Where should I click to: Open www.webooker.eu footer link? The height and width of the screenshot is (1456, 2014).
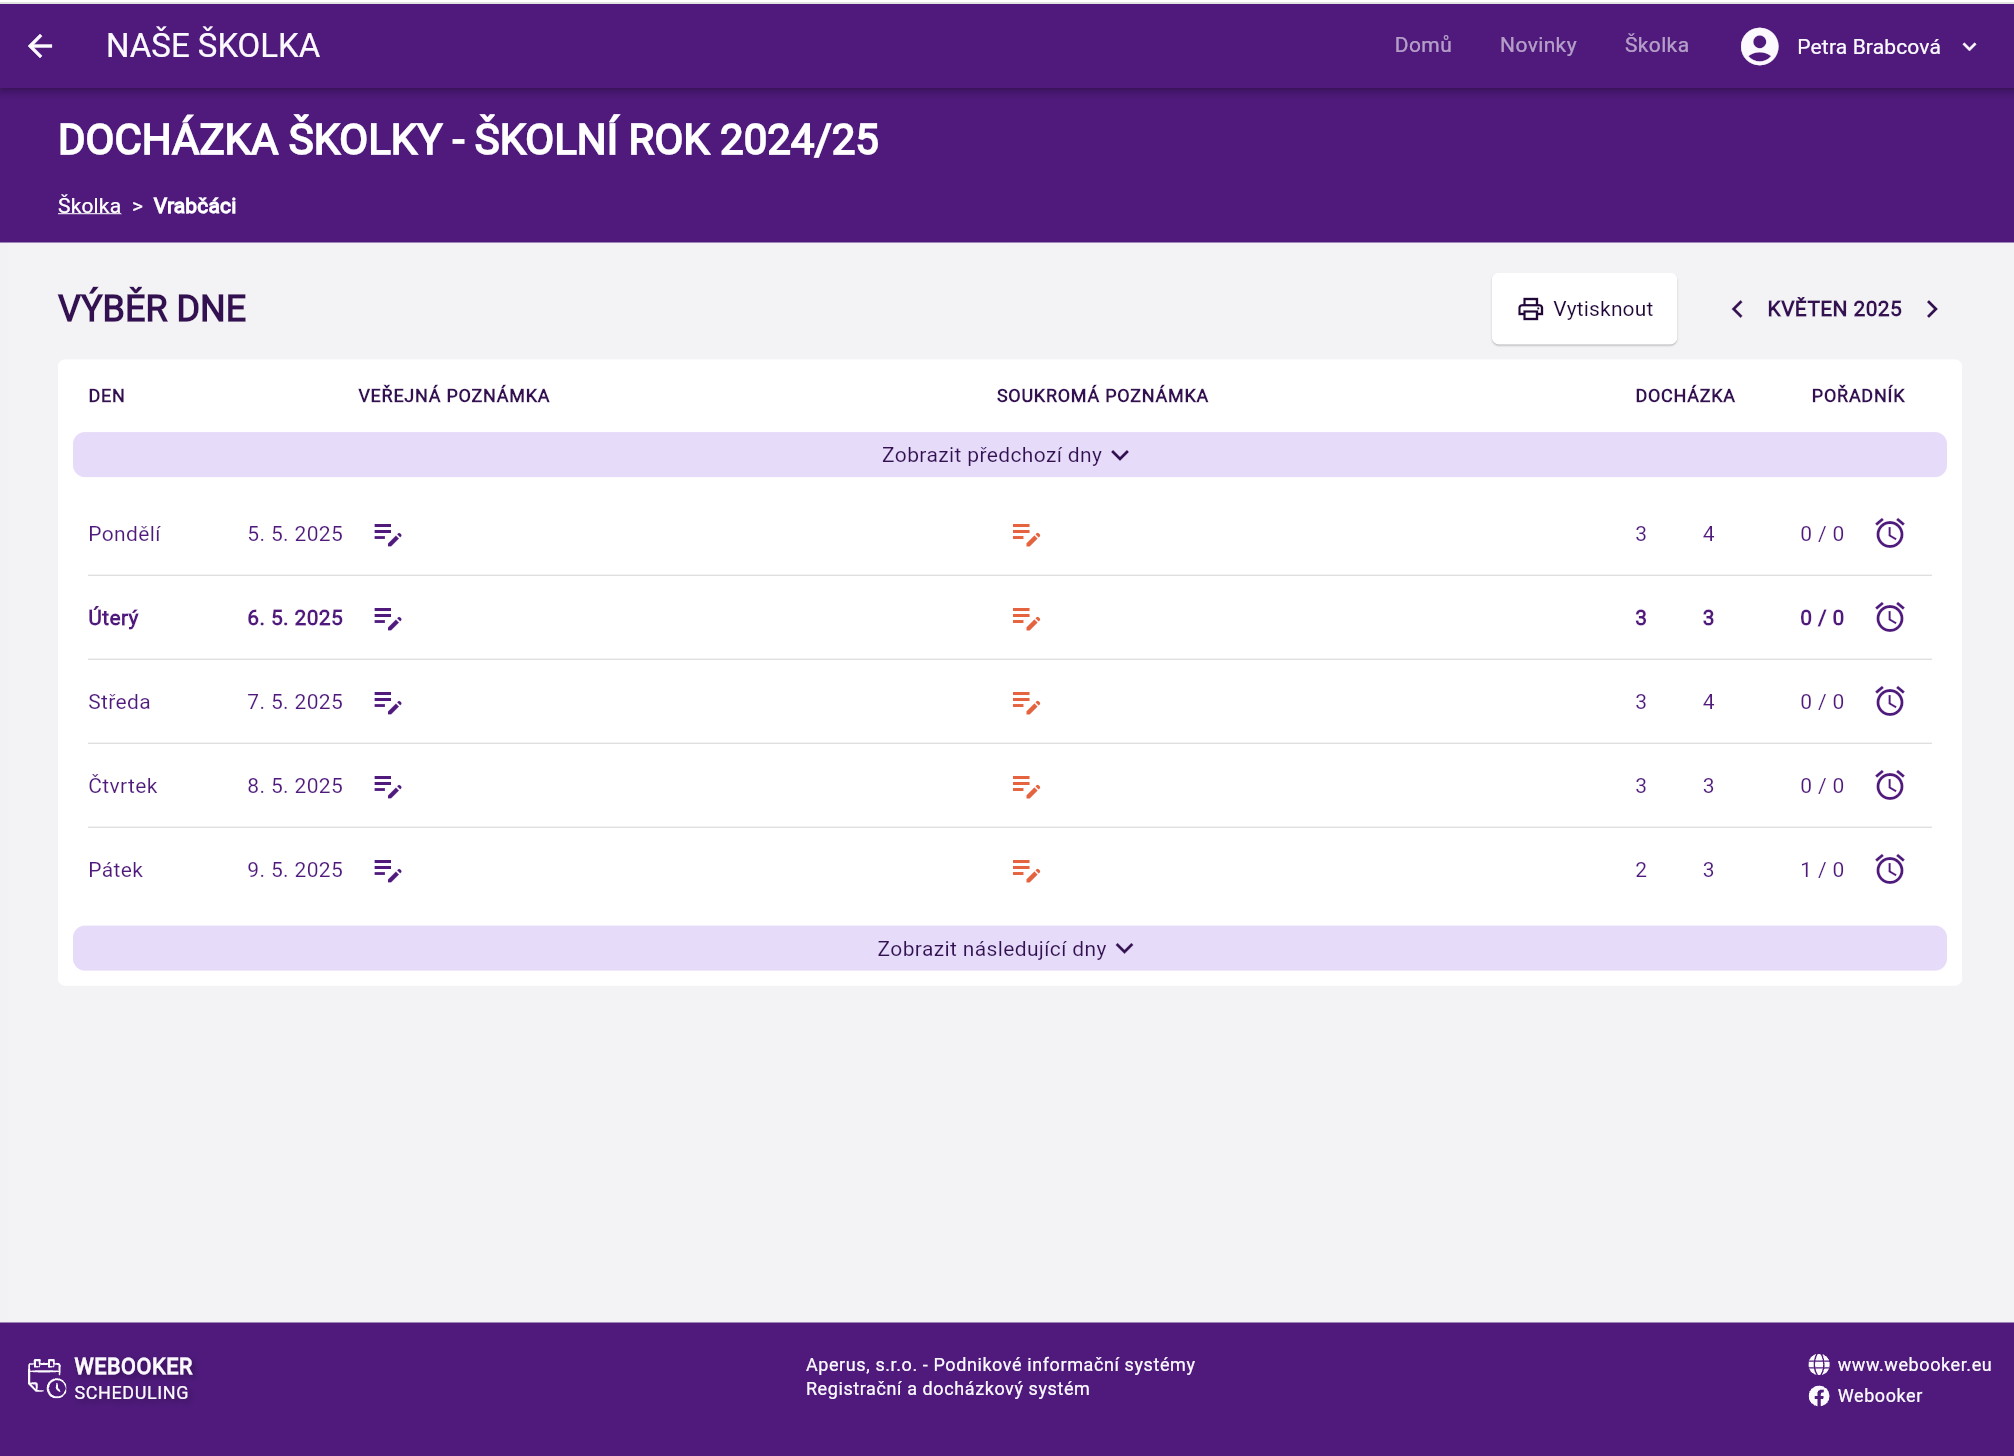point(1913,1364)
